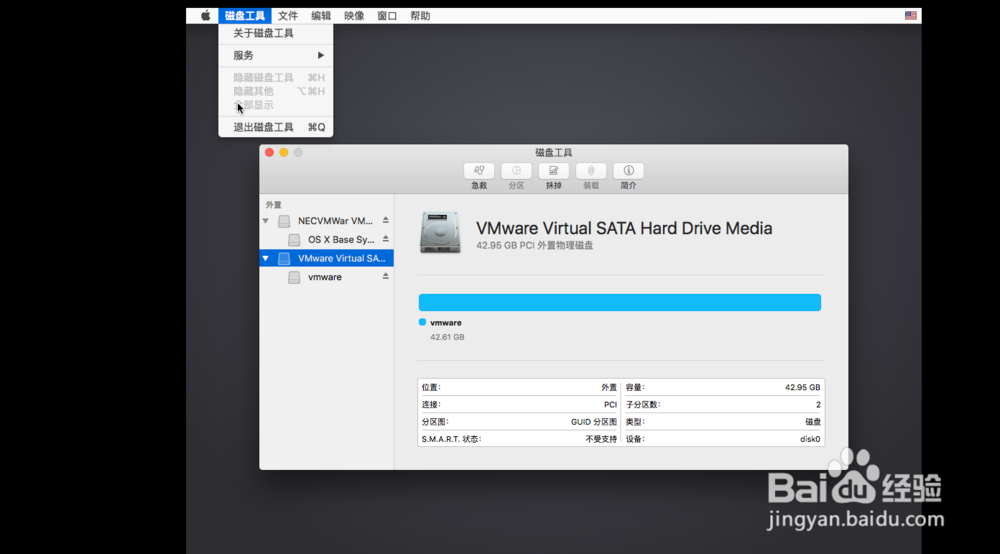This screenshot has width=1000, height=554.
Task: Select the vmware sidebar volume row
Action: tap(327, 277)
